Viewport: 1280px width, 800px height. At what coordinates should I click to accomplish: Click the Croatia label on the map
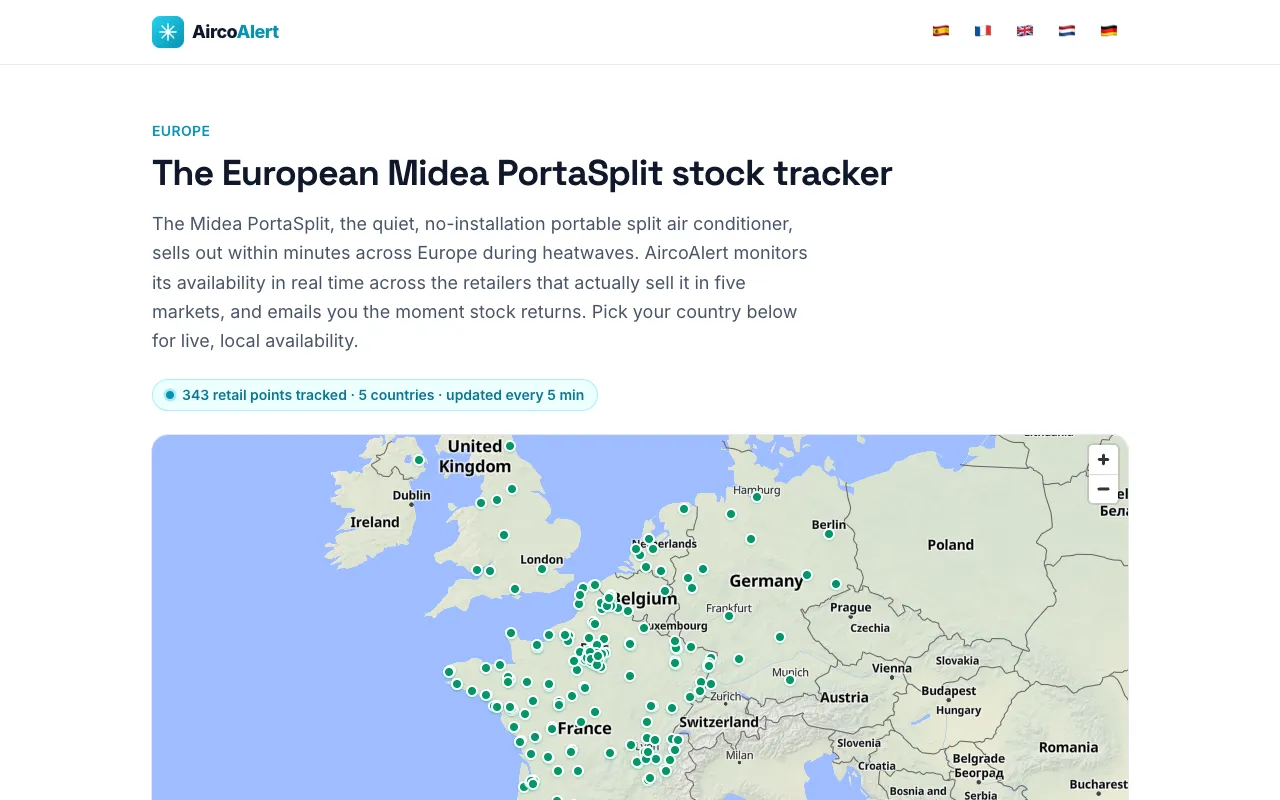[877, 766]
